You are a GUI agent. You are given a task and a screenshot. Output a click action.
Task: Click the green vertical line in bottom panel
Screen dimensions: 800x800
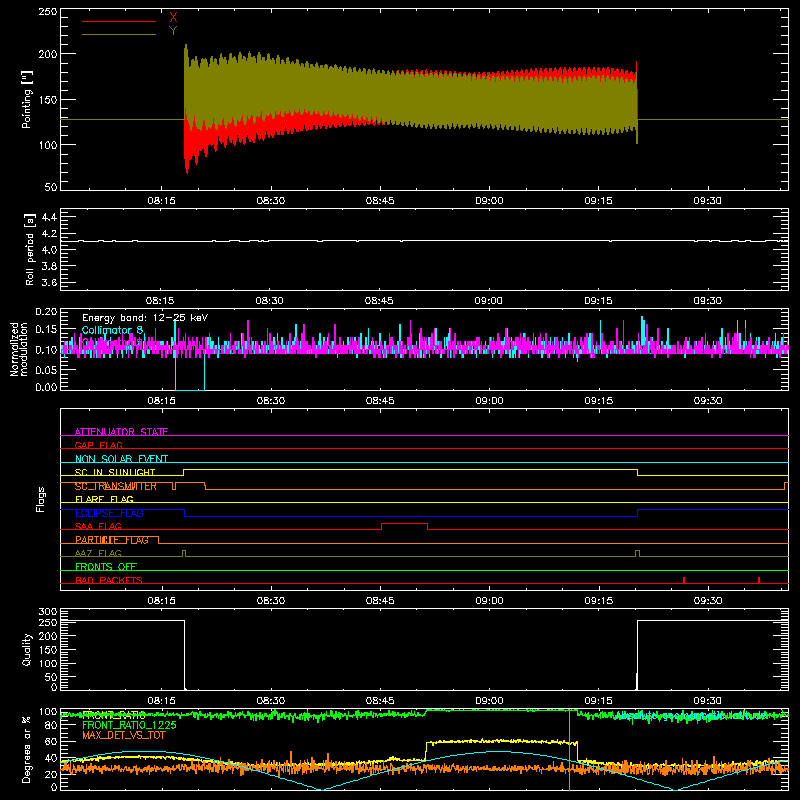(569, 750)
